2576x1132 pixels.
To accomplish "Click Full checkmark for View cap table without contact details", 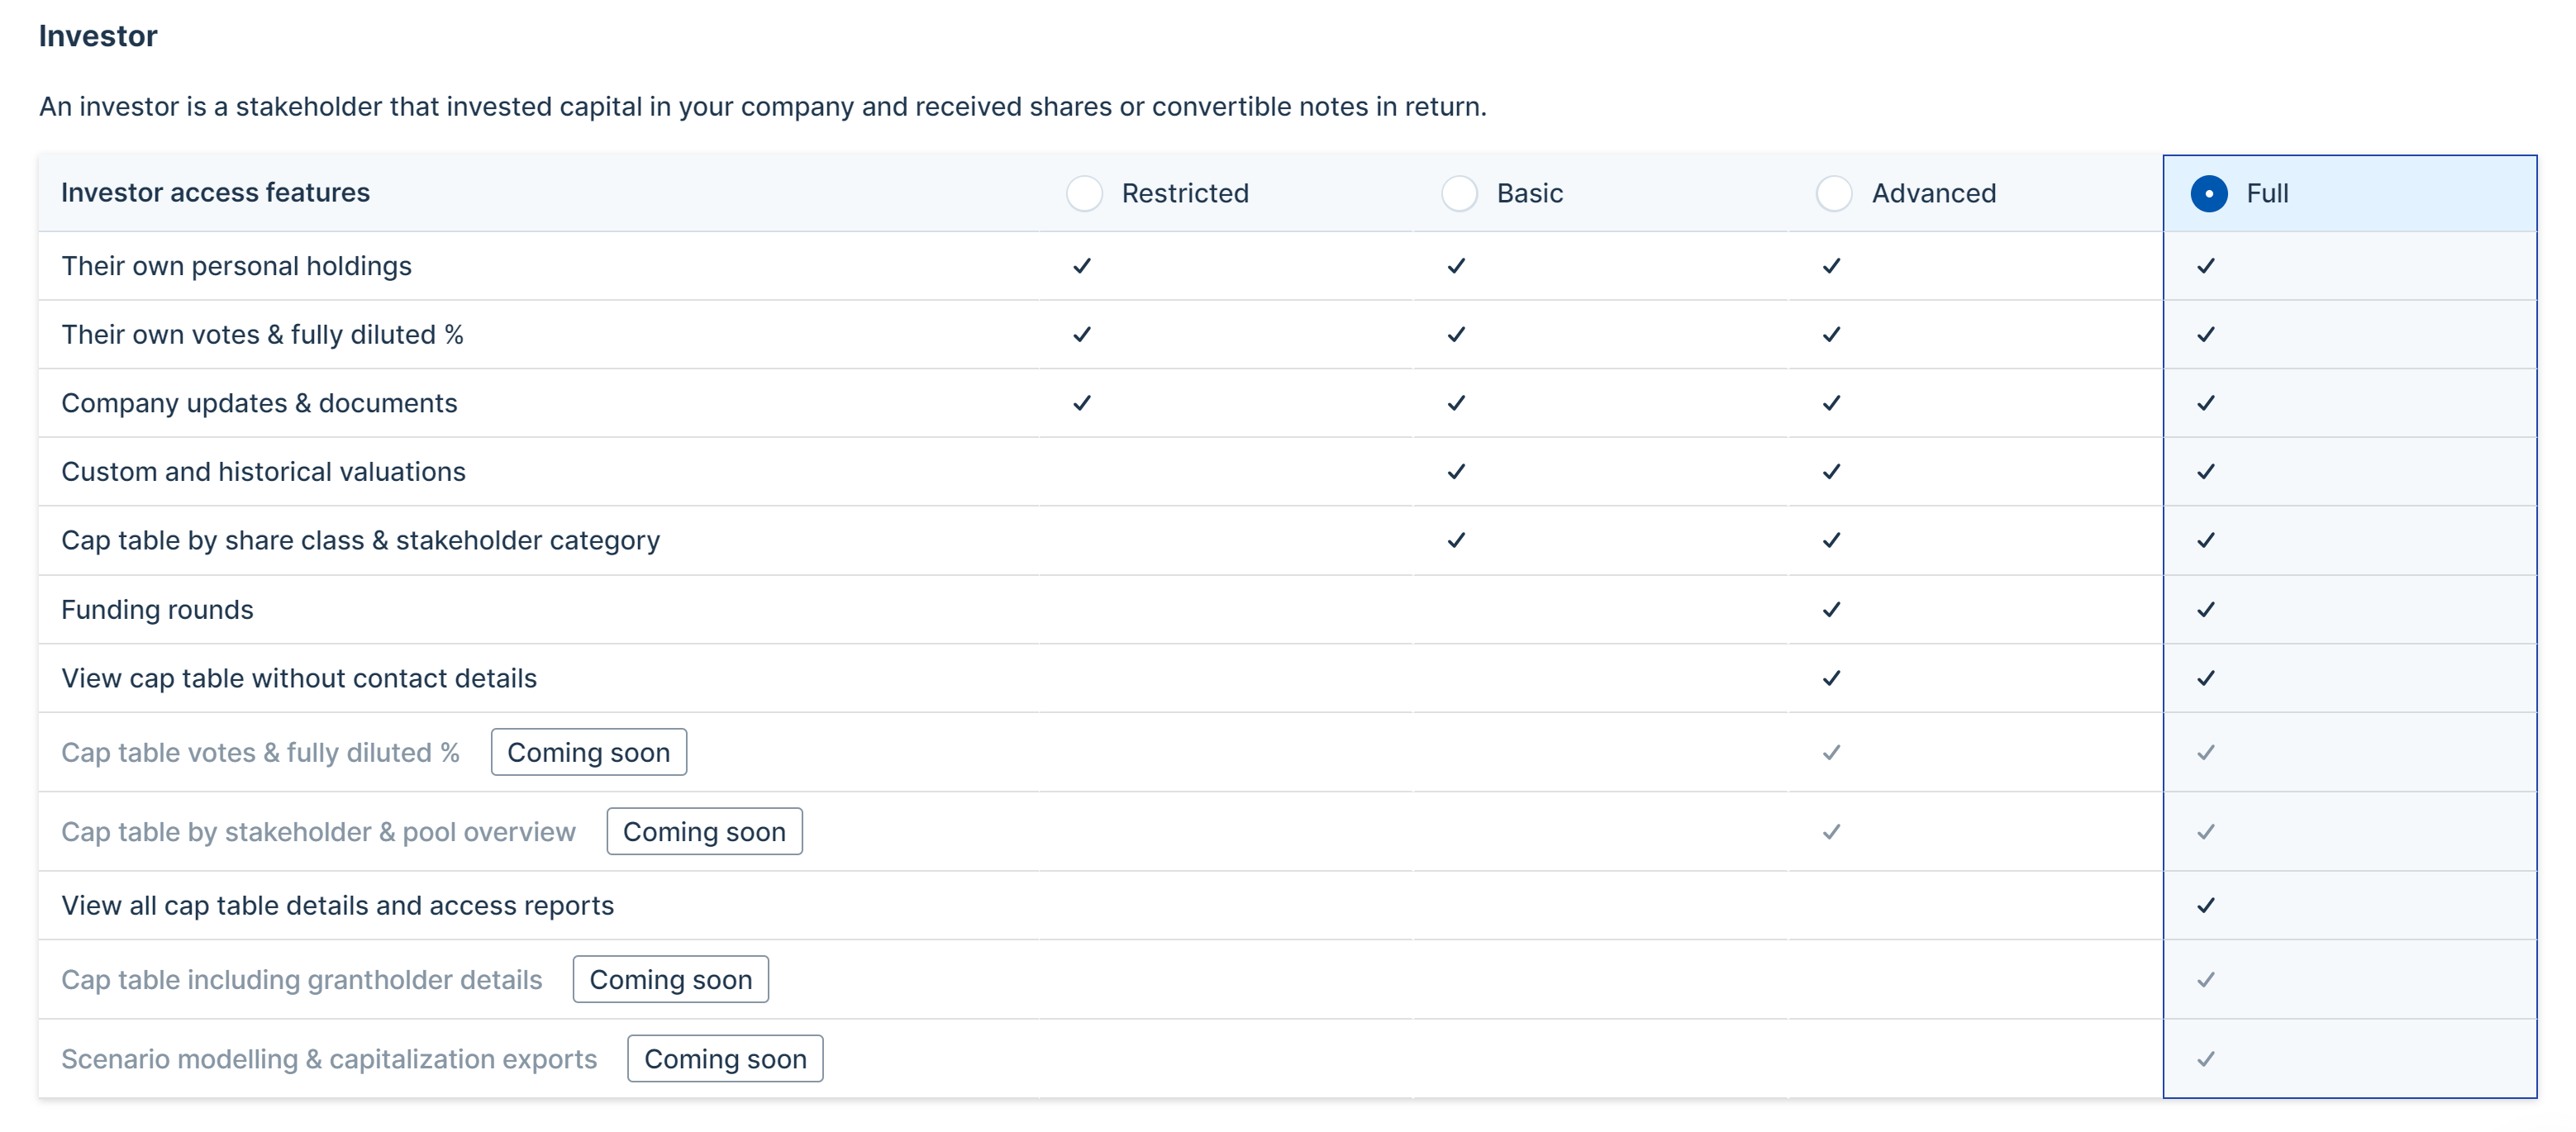I will tap(2207, 678).
